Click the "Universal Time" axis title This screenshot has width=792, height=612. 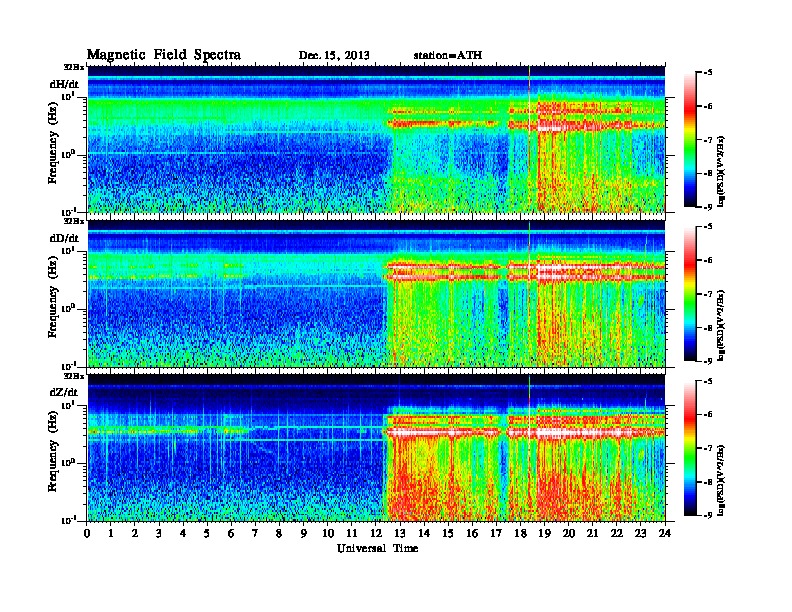377,548
